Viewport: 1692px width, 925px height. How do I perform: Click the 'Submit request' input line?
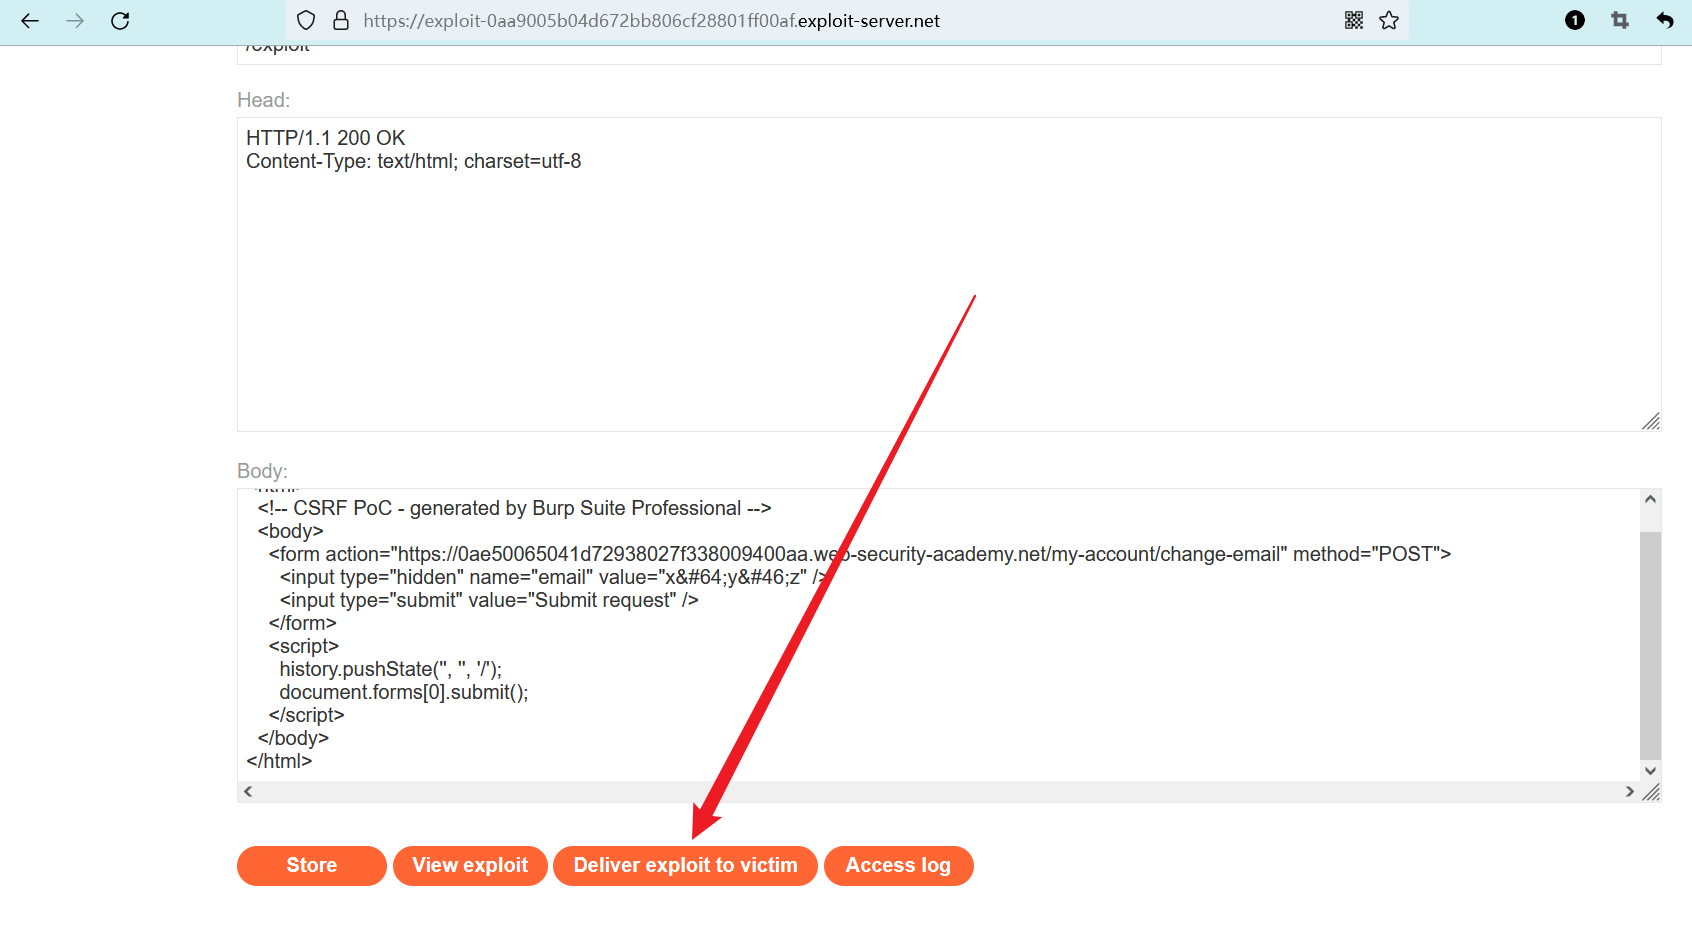tap(489, 600)
